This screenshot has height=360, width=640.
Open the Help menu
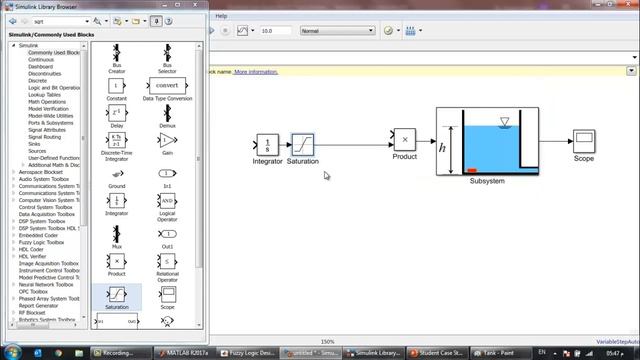point(221,16)
